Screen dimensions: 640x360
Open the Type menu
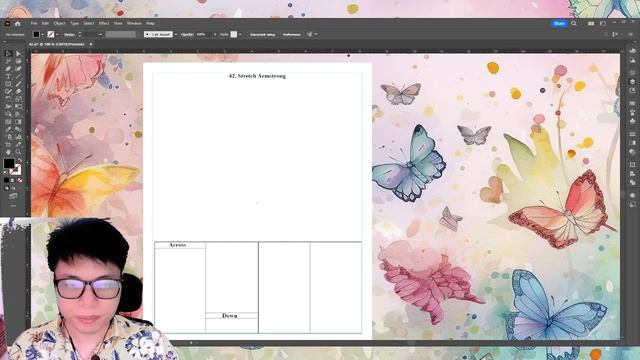(x=74, y=24)
